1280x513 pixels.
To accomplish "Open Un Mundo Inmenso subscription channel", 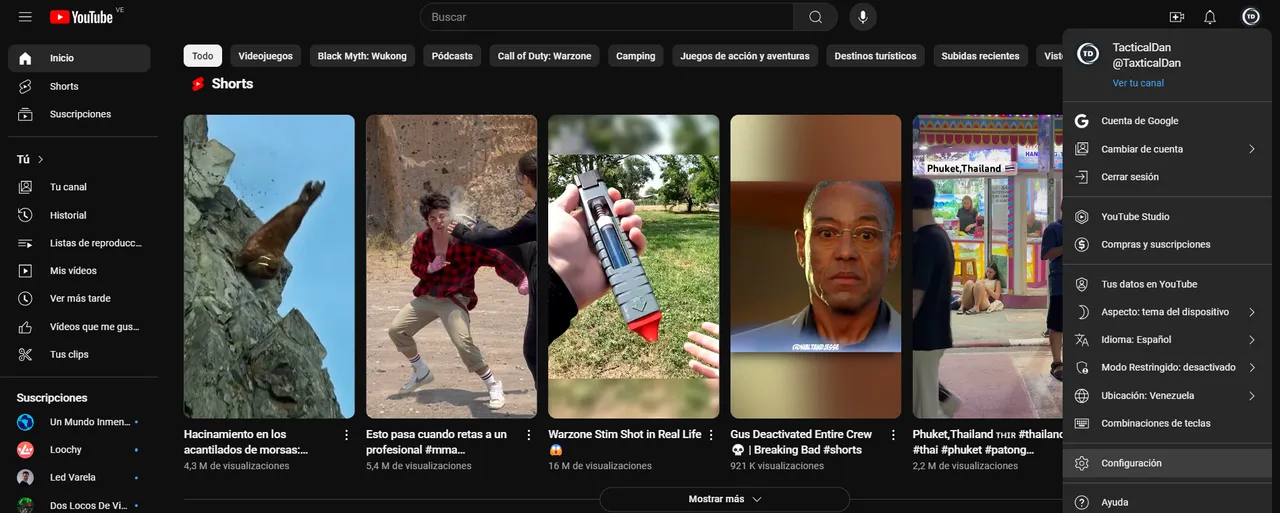I will click(x=79, y=422).
